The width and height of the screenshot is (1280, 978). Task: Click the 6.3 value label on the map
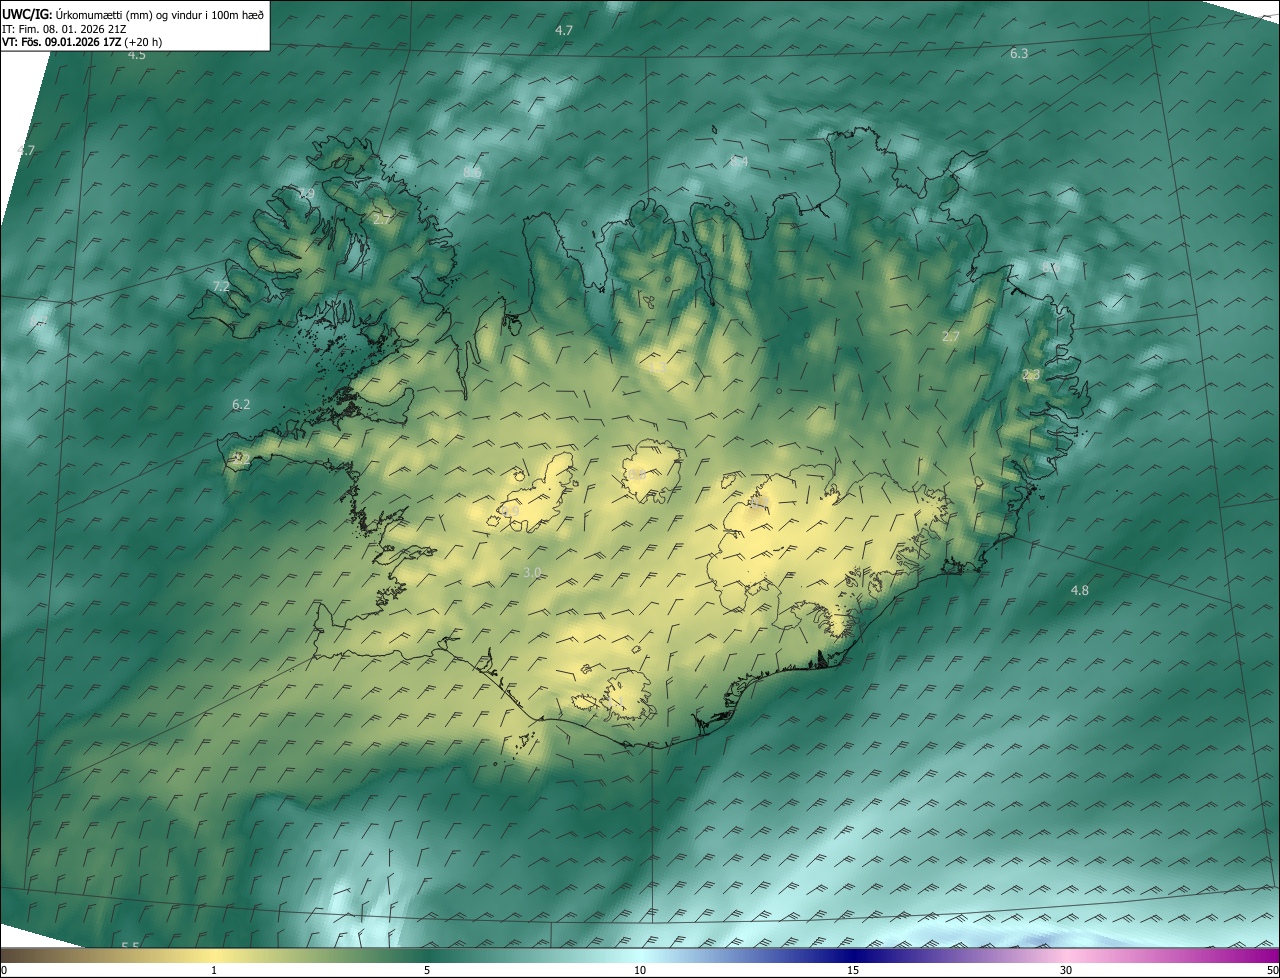[x=1019, y=54]
